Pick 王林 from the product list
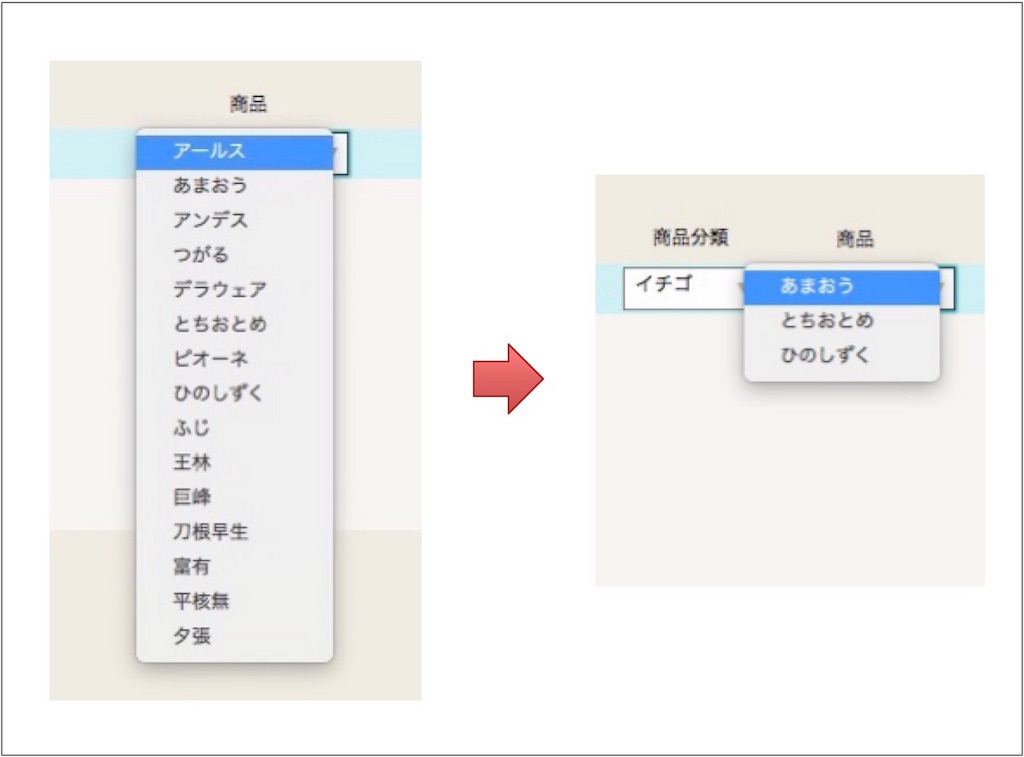 pos(234,462)
